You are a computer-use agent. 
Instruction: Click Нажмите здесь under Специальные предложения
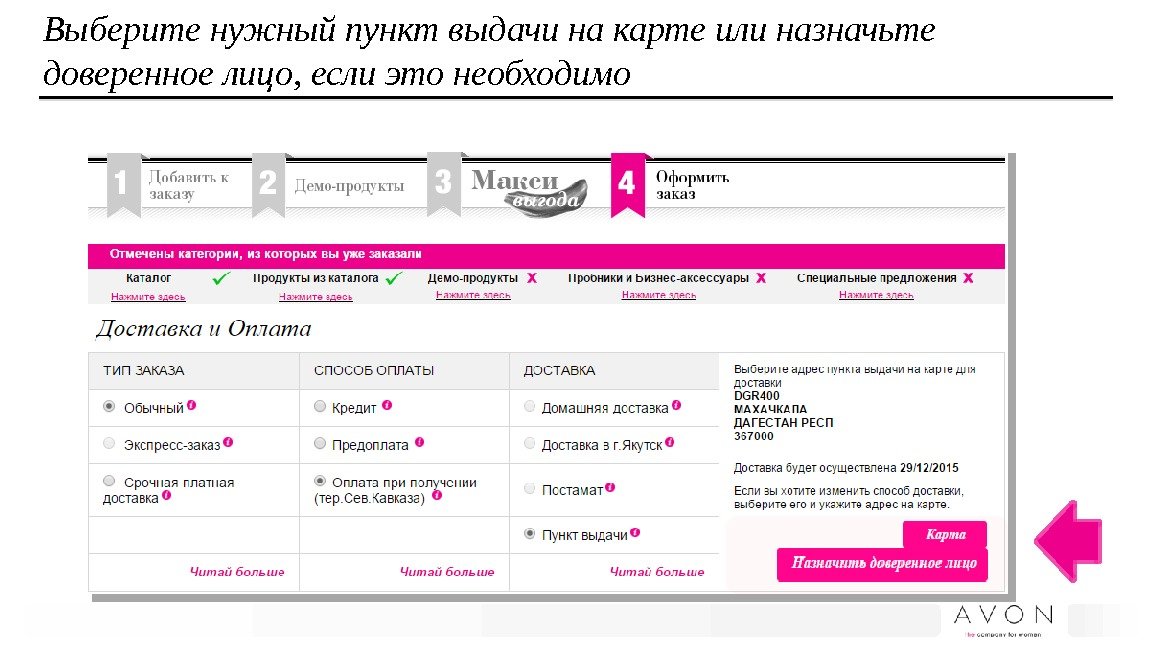coord(876,295)
